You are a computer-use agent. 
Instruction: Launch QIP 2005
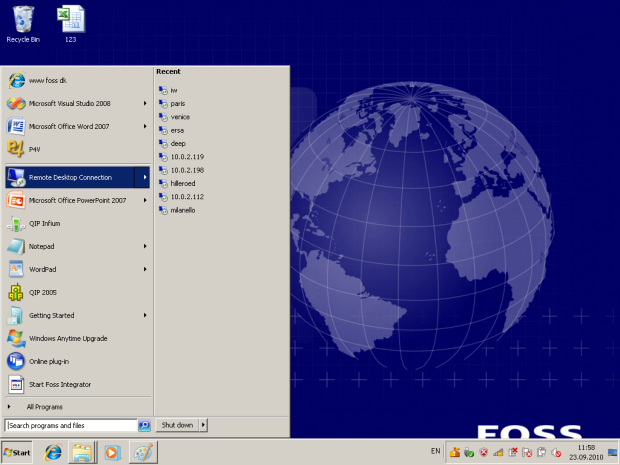coord(77,292)
